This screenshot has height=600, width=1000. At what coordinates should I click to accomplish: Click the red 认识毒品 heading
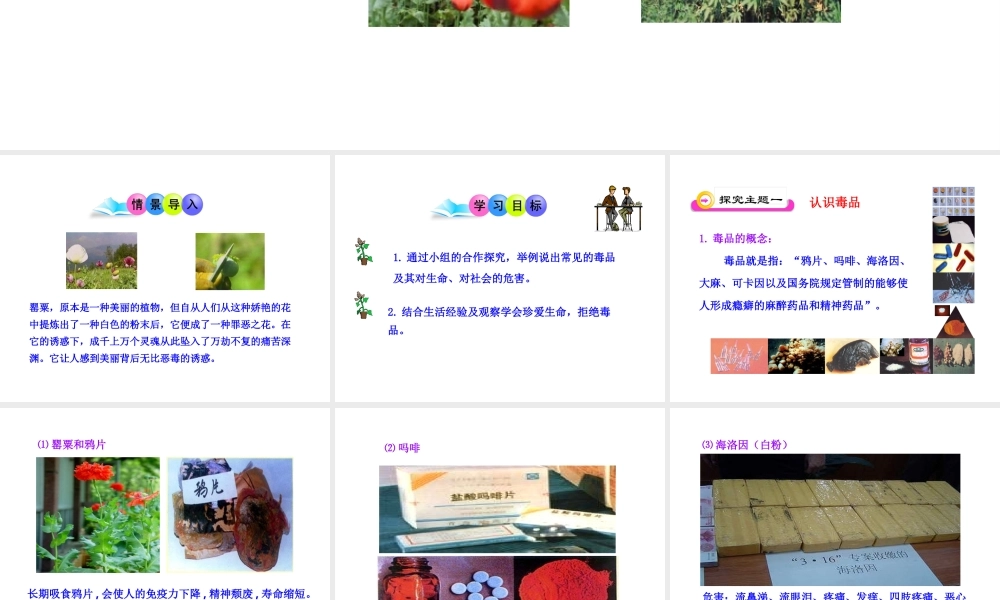pos(835,203)
